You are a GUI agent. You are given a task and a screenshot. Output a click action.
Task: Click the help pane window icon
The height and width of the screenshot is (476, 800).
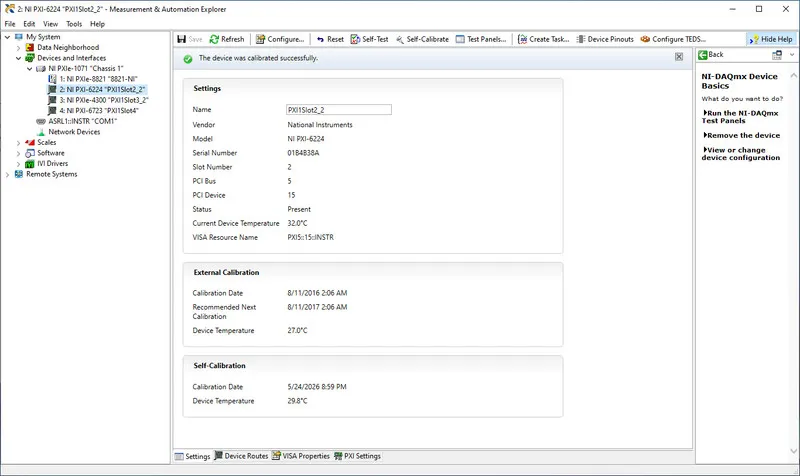click(x=777, y=55)
